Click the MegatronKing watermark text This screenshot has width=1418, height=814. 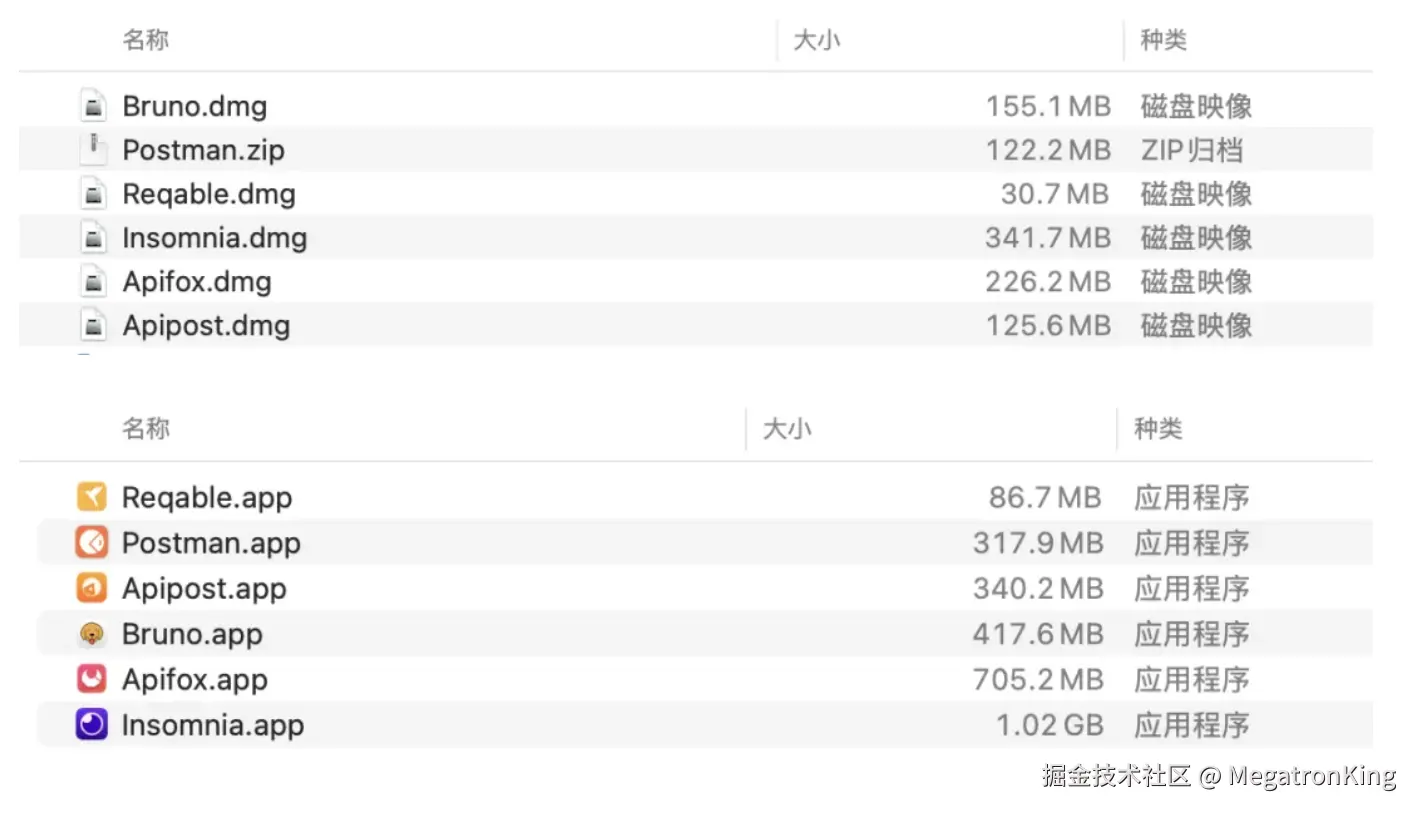coord(1311,776)
